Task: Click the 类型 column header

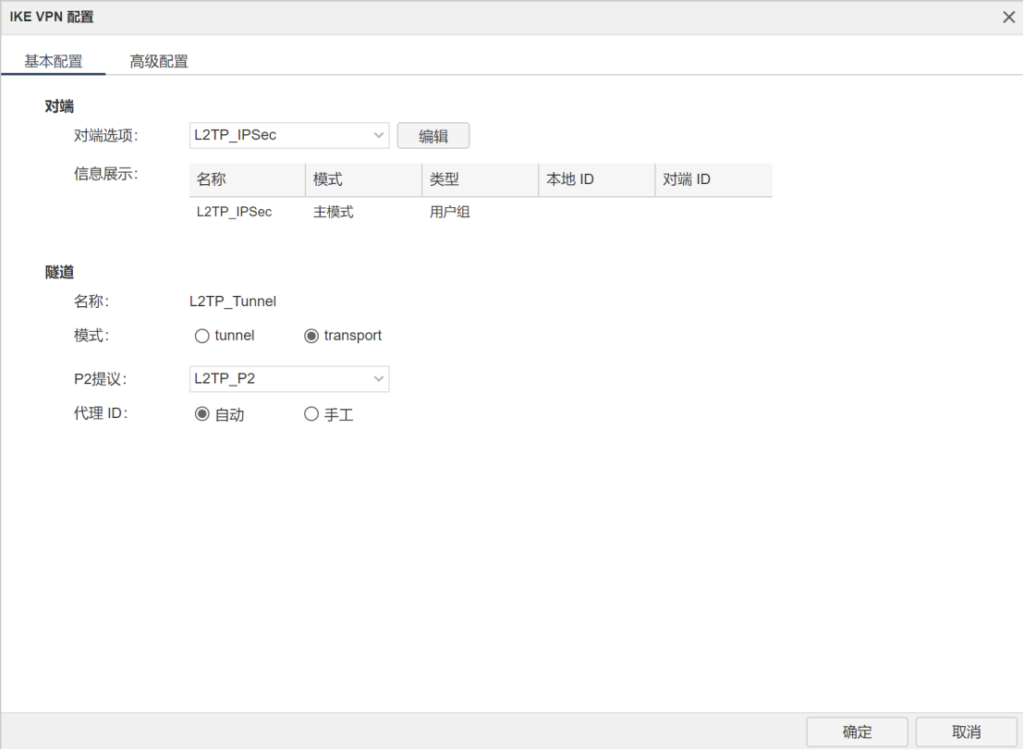Action: 480,180
